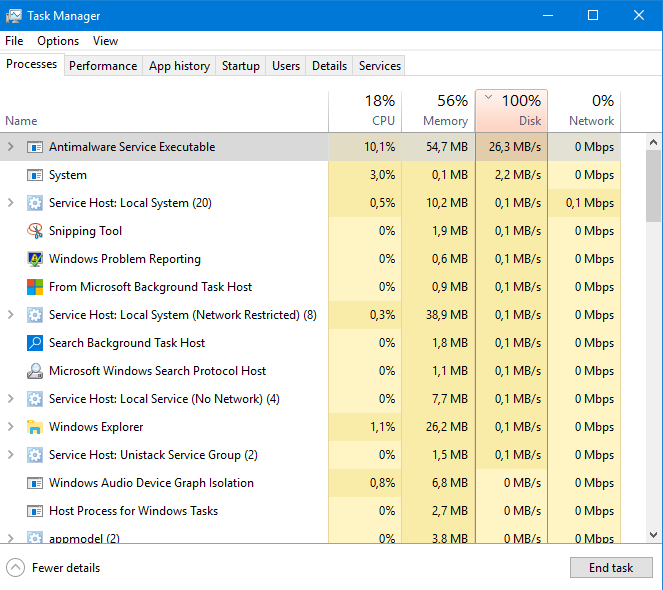Select the Processes tab
Image resolution: width=663 pixels, height=590 pixels.
point(32,64)
